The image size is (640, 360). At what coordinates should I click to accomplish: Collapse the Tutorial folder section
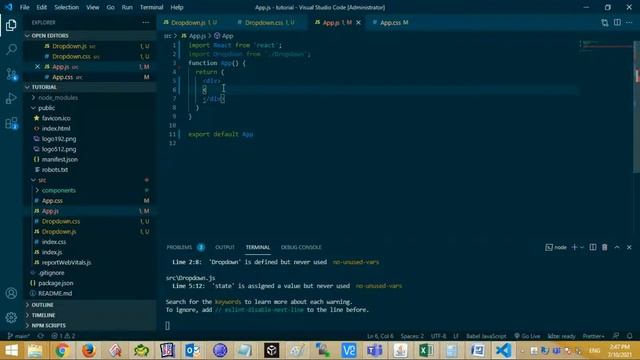click(89, 87)
